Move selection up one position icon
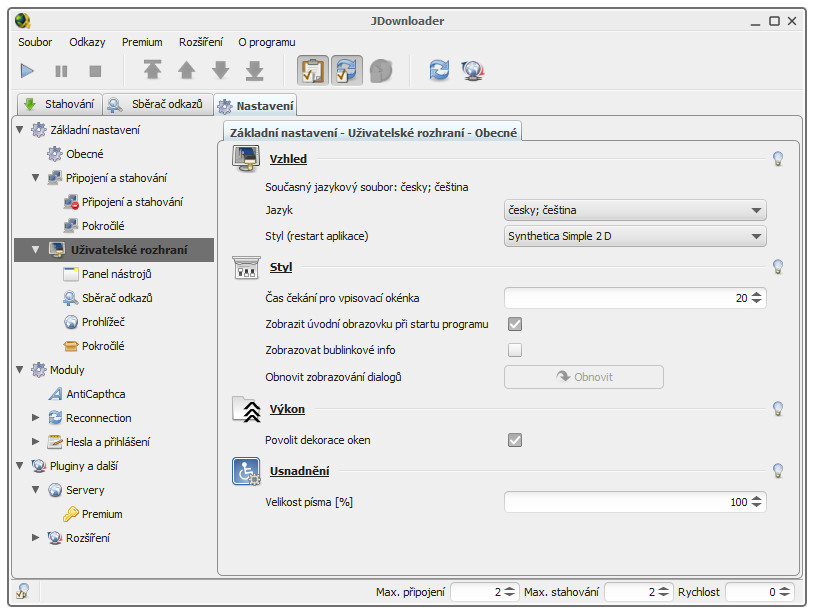This screenshot has height=613, width=814. [x=186, y=70]
